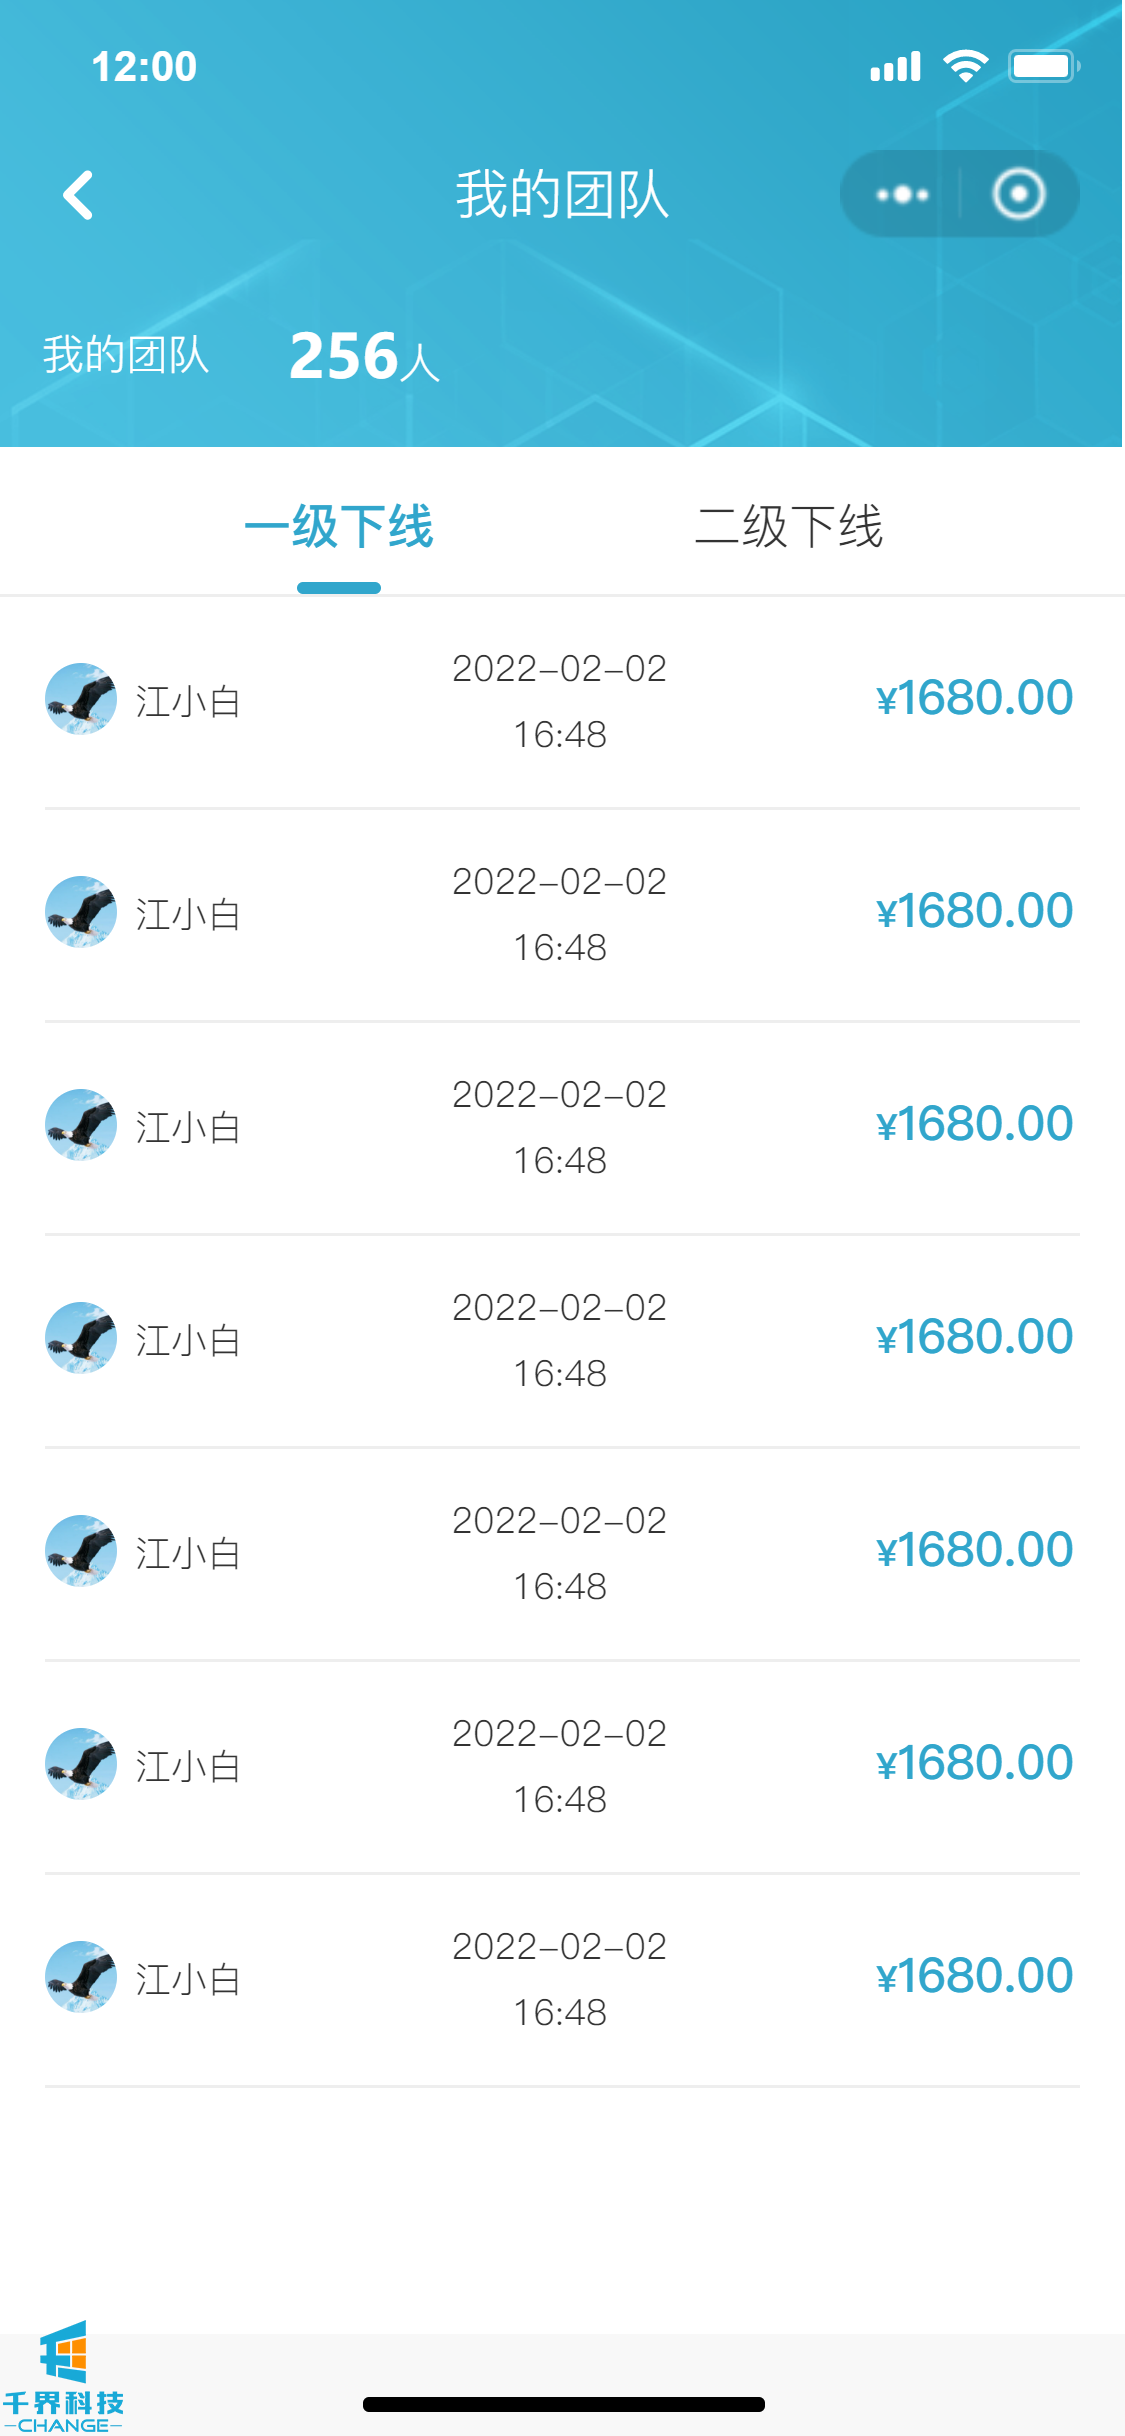Switch to the 一级下线 tab
The image size is (1125, 2436).
[339, 527]
